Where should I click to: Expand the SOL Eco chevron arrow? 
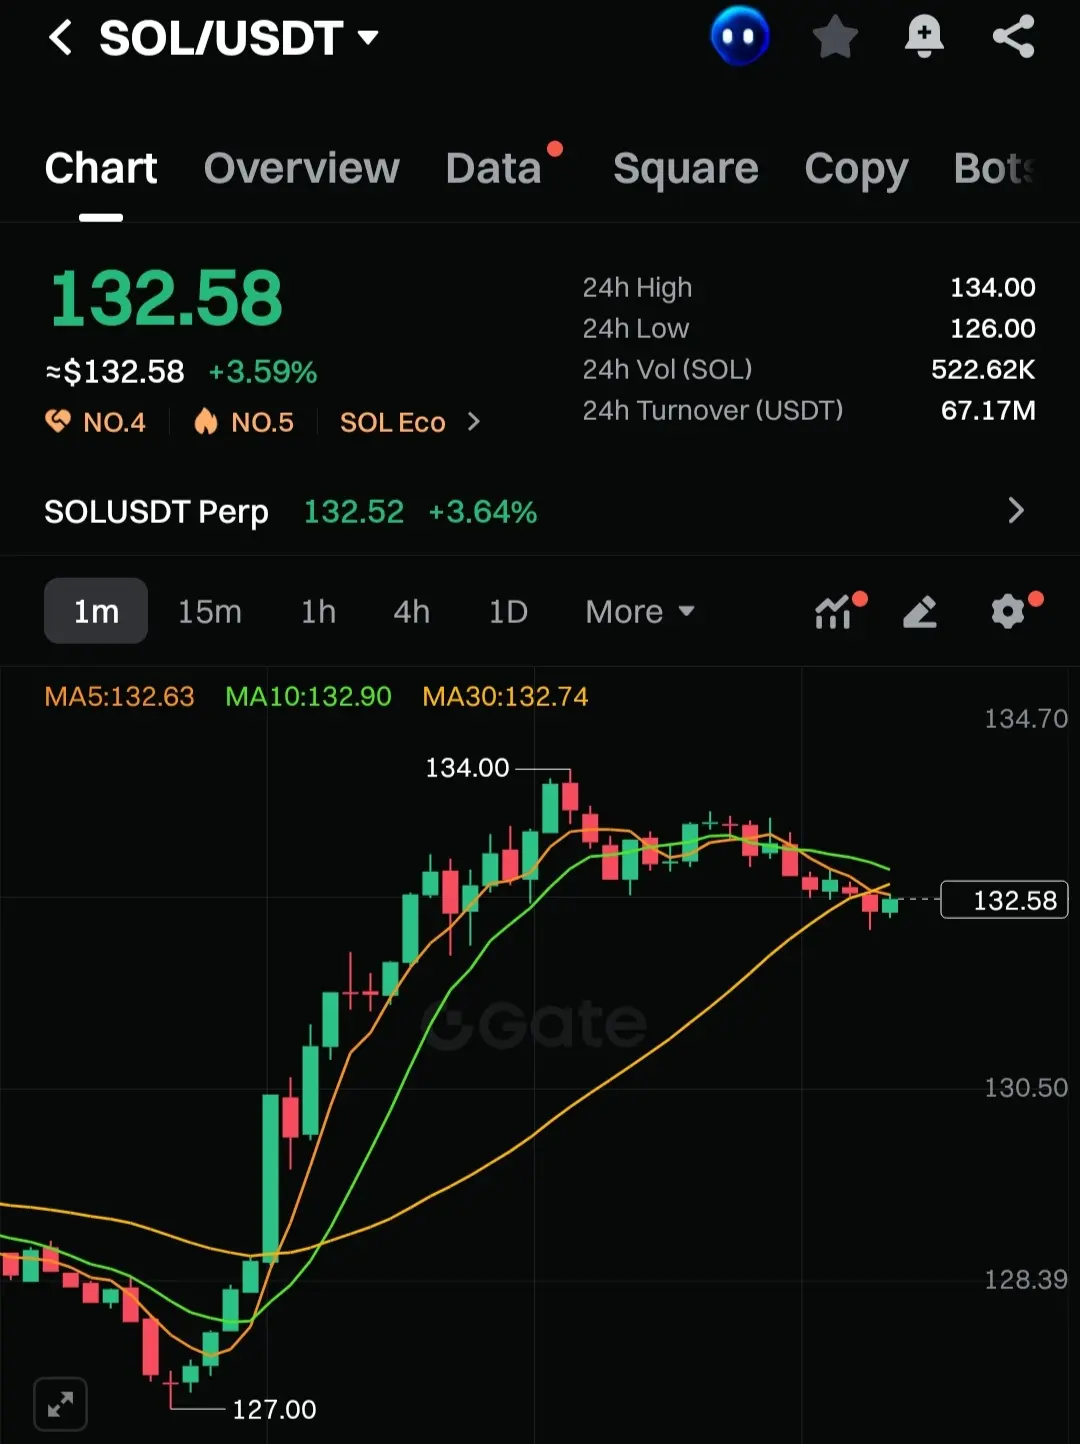pos(474,422)
